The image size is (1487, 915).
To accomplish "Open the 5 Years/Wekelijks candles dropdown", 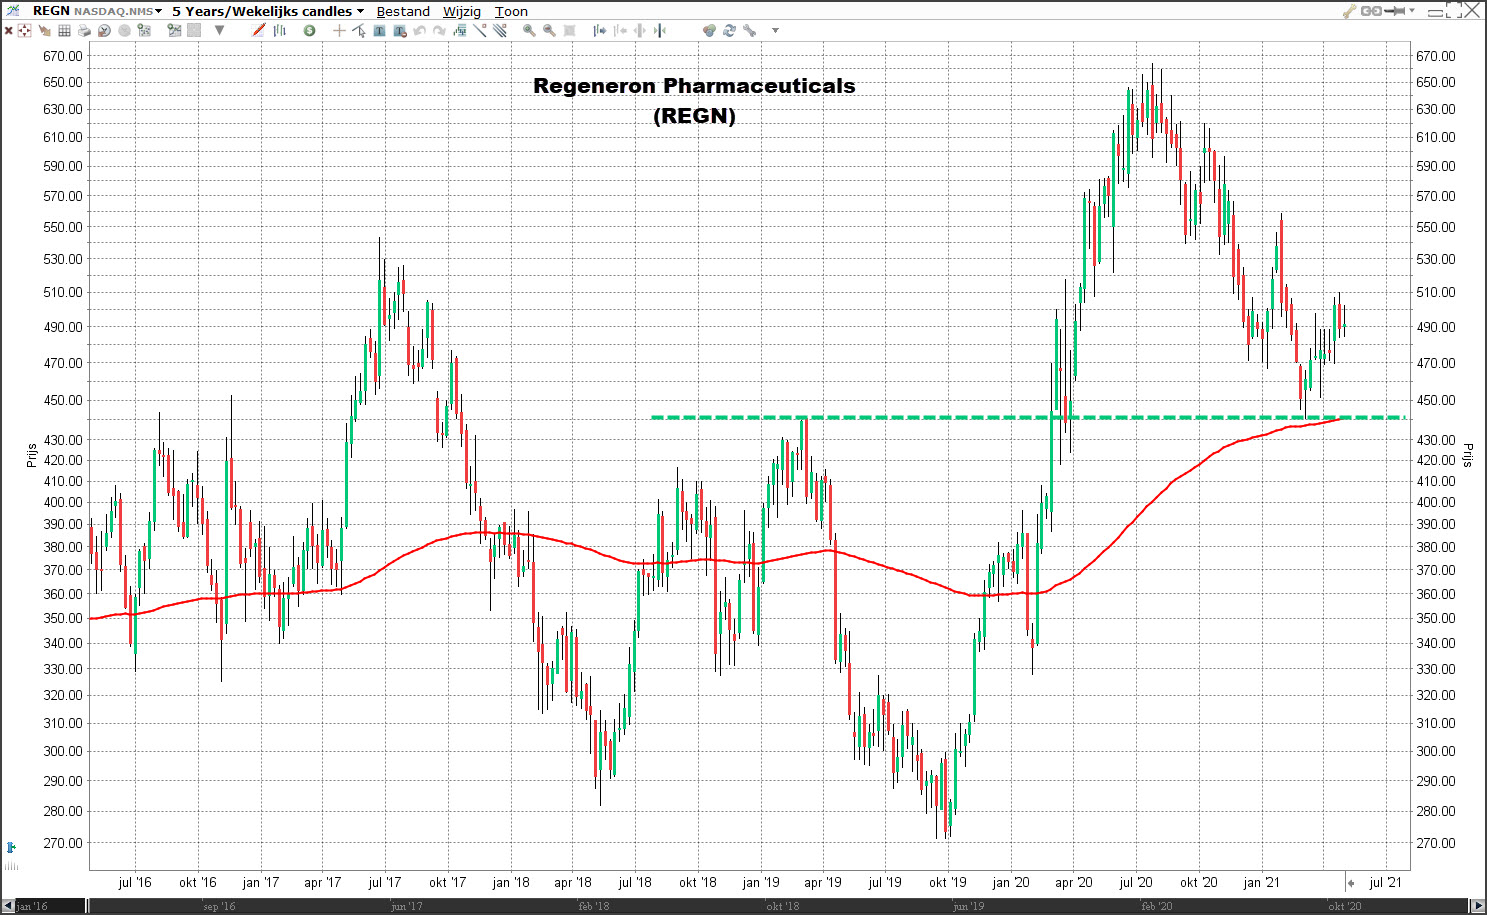I will pyautogui.click(x=268, y=11).
